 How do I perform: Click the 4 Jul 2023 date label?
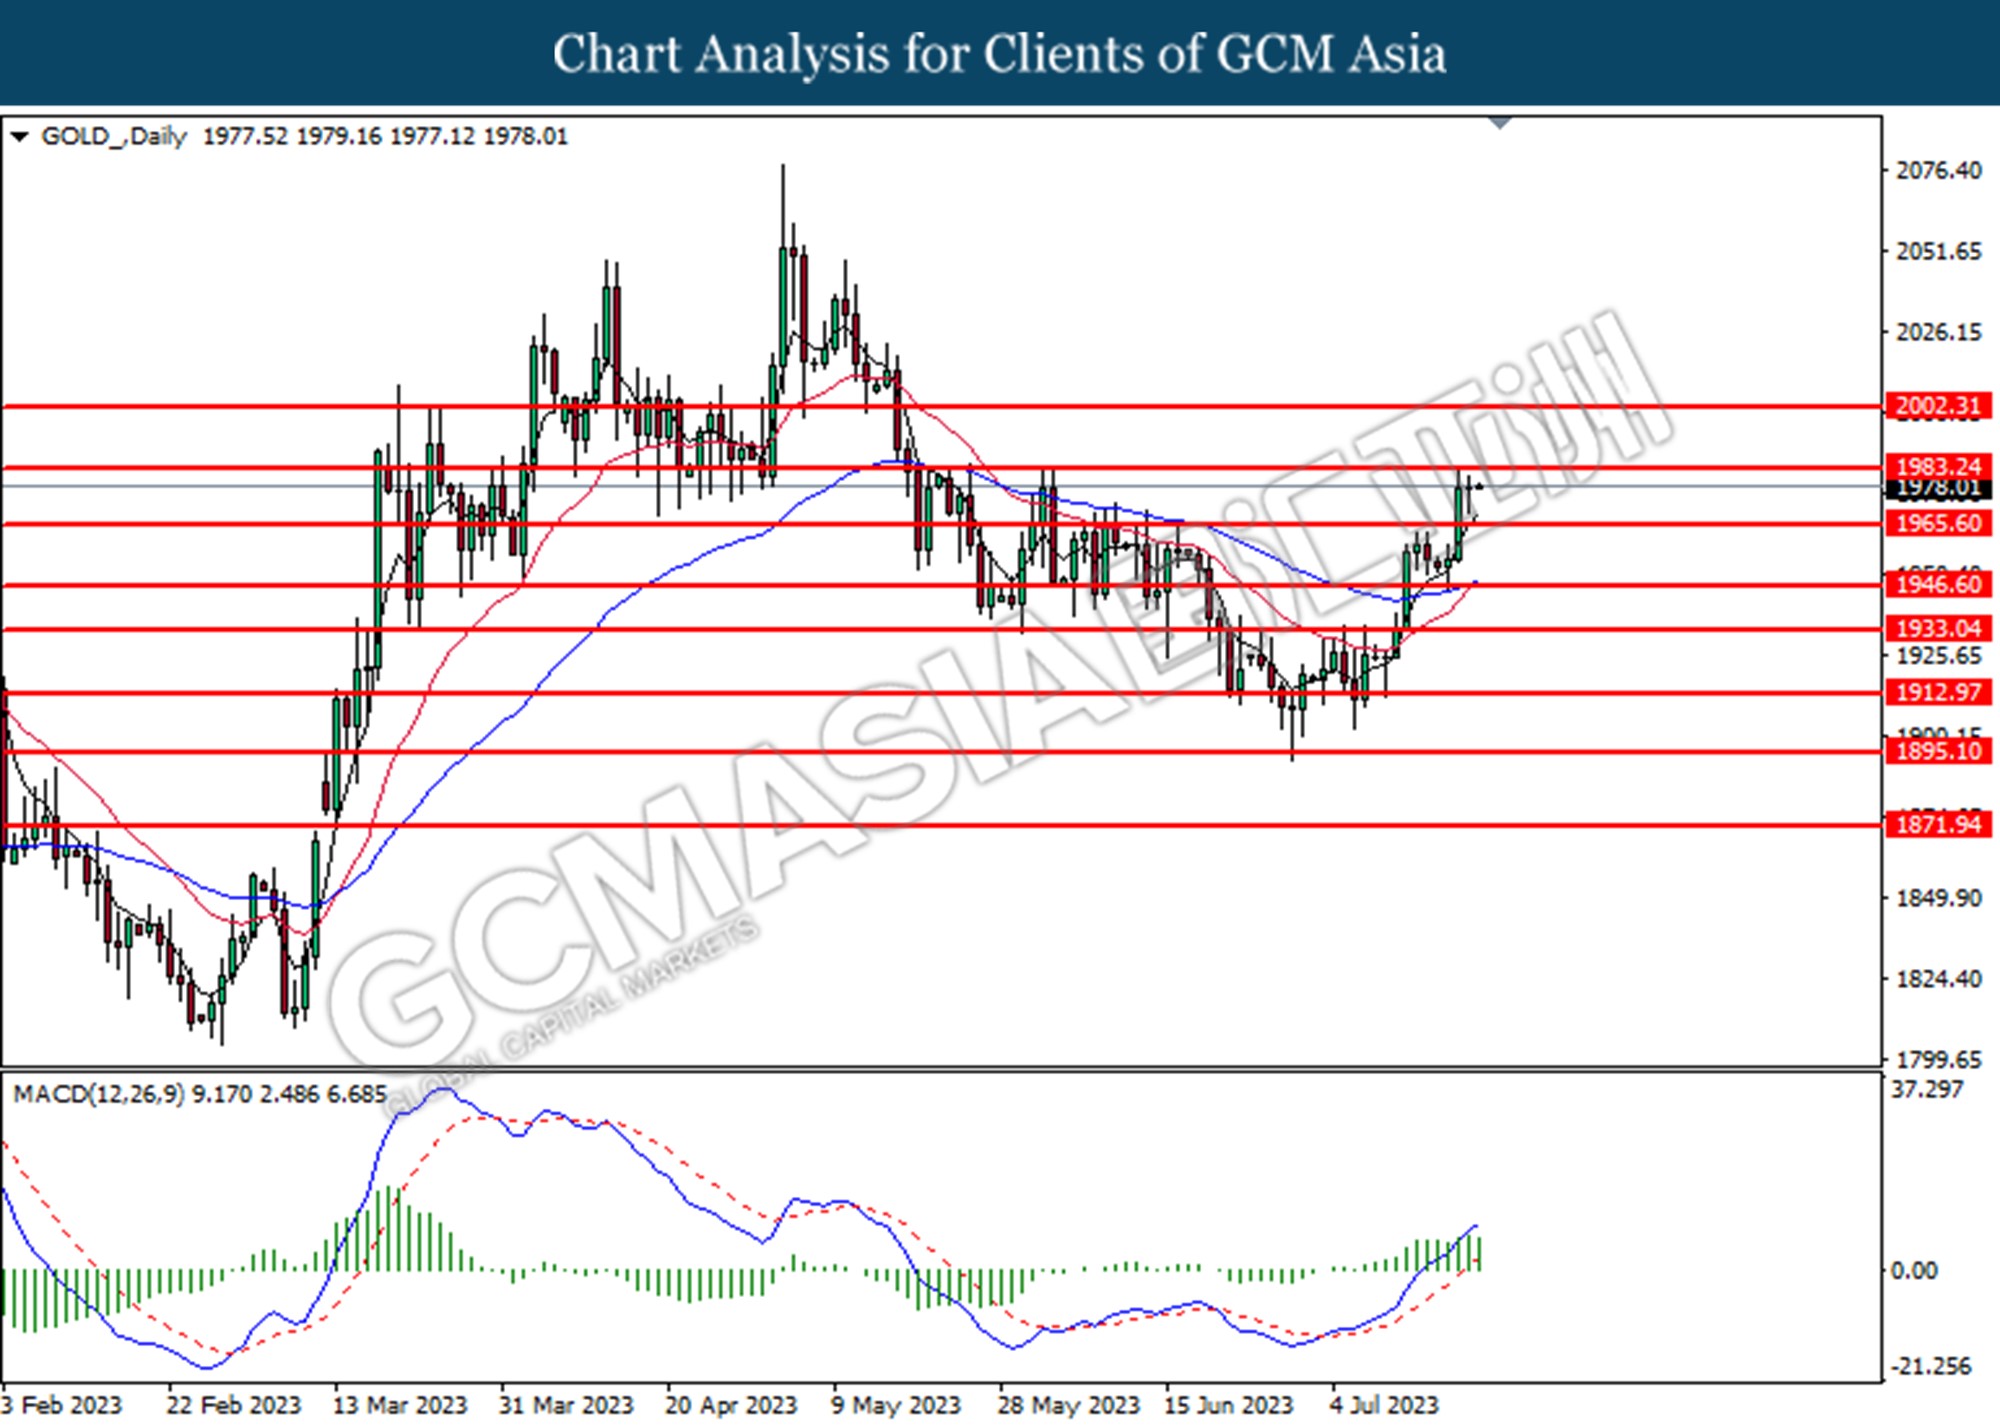click(1384, 1405)
